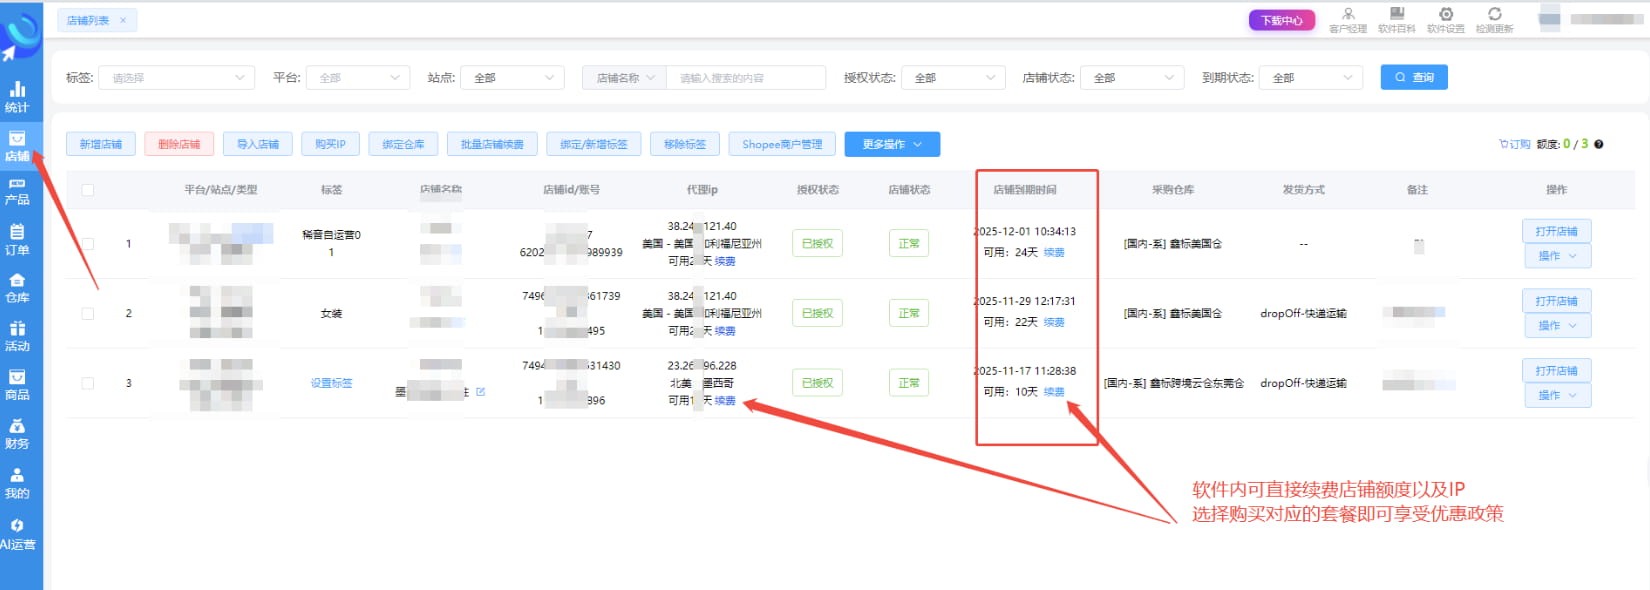Click store 续费 link next to 可用: 10天

pyautogui.click(x=1054, y=392)
